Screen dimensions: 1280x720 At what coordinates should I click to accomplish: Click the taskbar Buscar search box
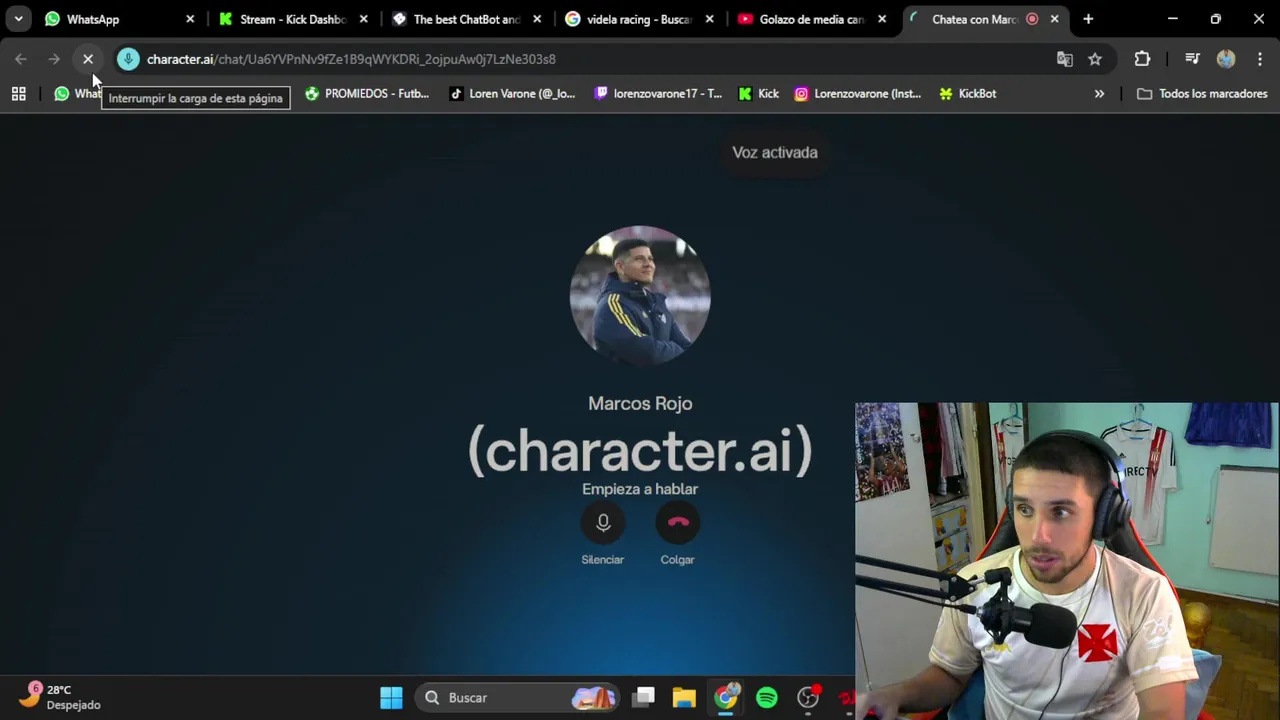[x=518, y=698]
